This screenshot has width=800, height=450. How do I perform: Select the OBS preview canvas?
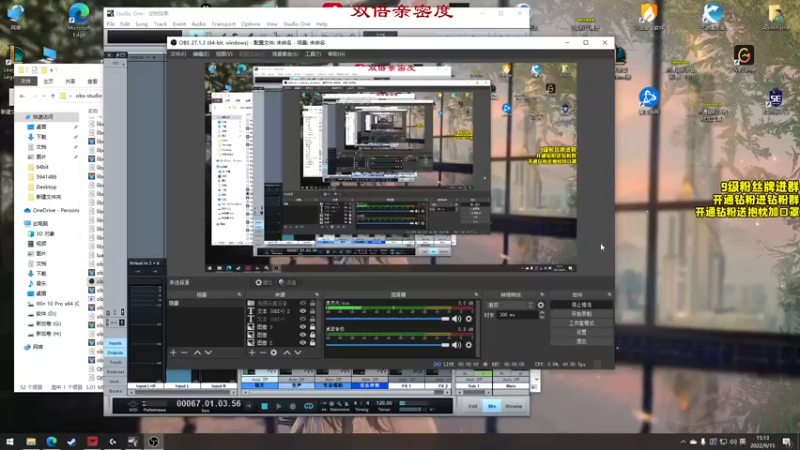391,167
